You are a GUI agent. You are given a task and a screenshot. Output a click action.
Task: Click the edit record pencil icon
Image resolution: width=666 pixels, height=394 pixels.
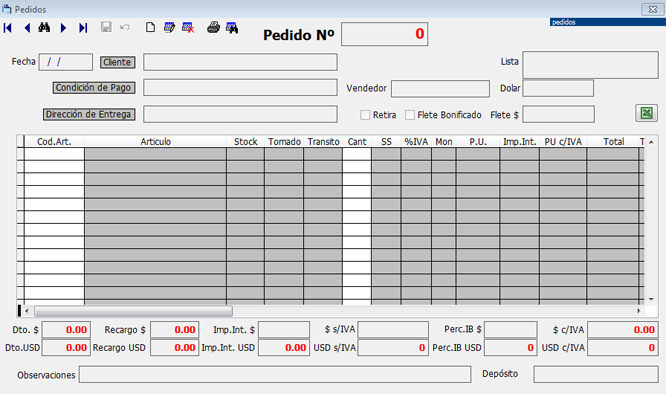pyautogui.click(x=169, y=28)
